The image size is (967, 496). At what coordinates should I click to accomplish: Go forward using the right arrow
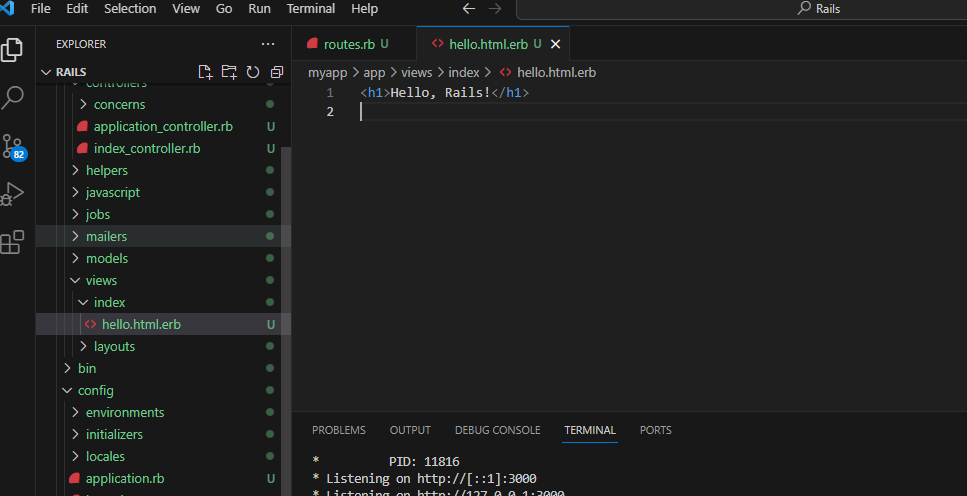click(x=495, y=9)
